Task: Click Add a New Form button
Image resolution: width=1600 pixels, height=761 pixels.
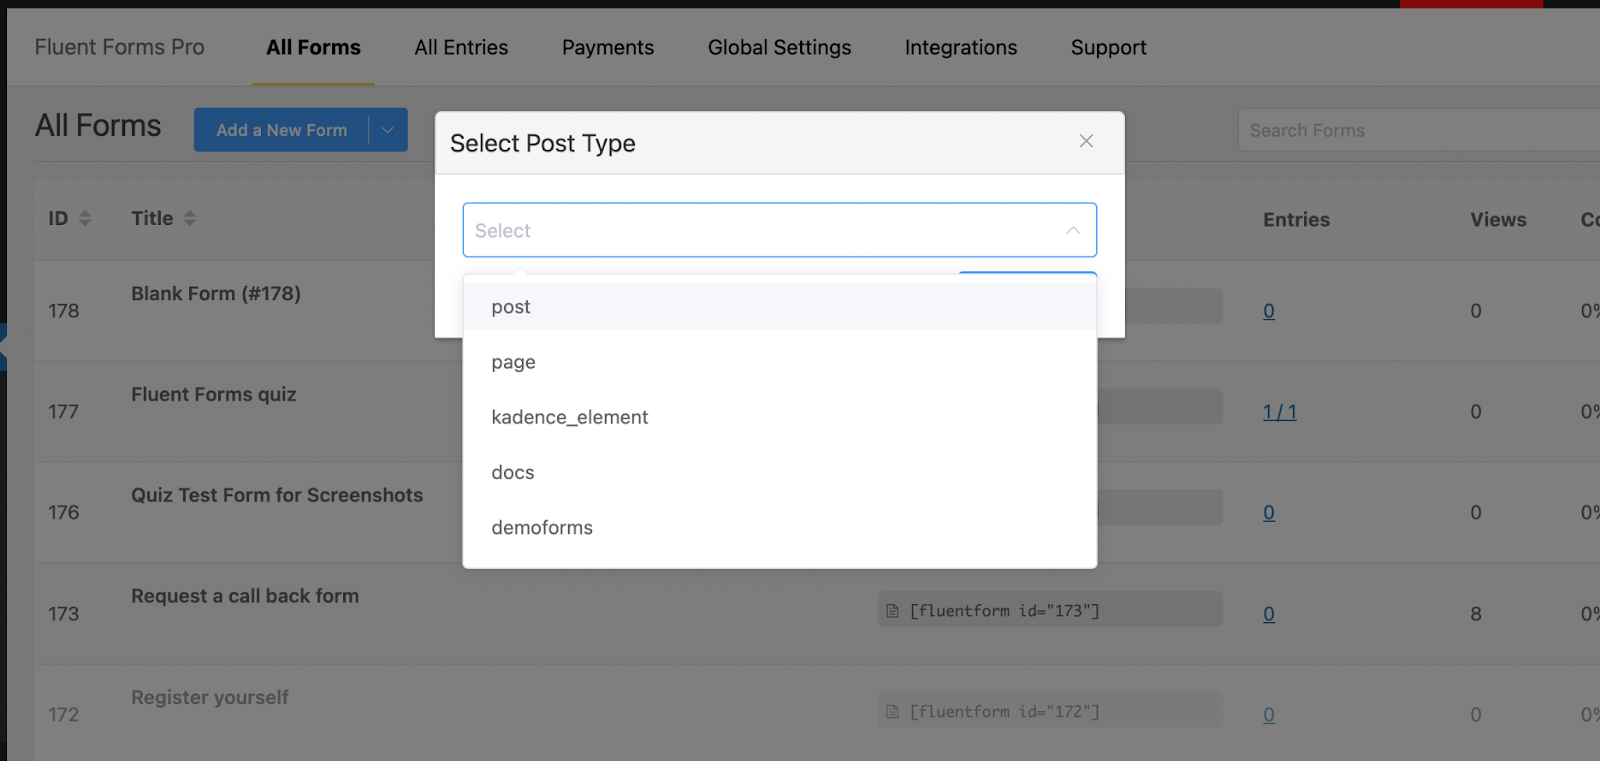Action: (x=281, y=130)
